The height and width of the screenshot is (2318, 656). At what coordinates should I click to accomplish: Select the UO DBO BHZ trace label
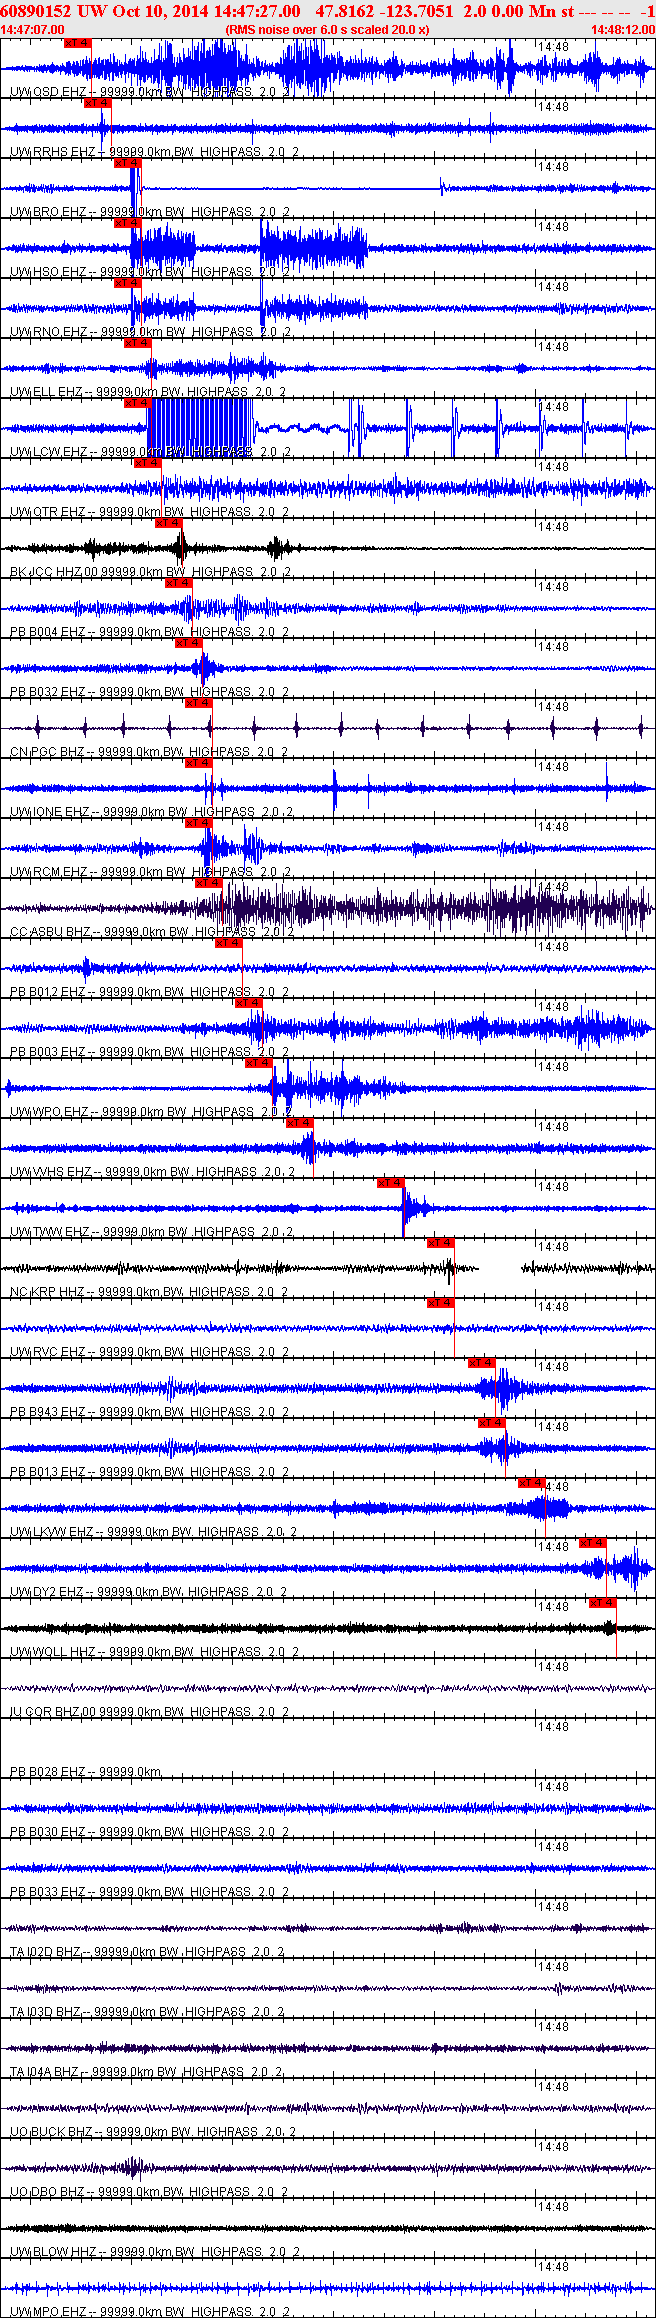pyautogui.click(x=150, y=2192)
